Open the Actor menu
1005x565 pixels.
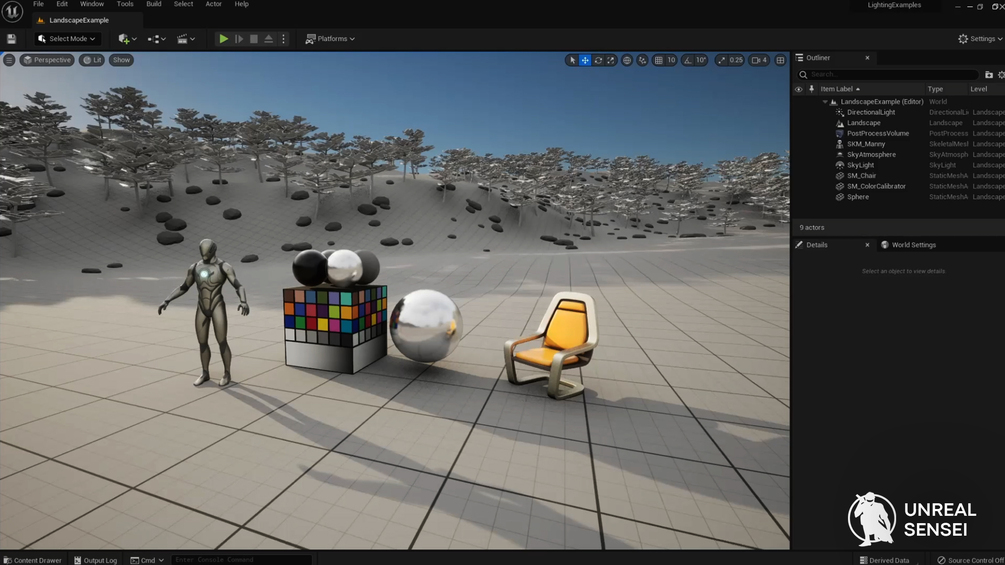(213, 4)
